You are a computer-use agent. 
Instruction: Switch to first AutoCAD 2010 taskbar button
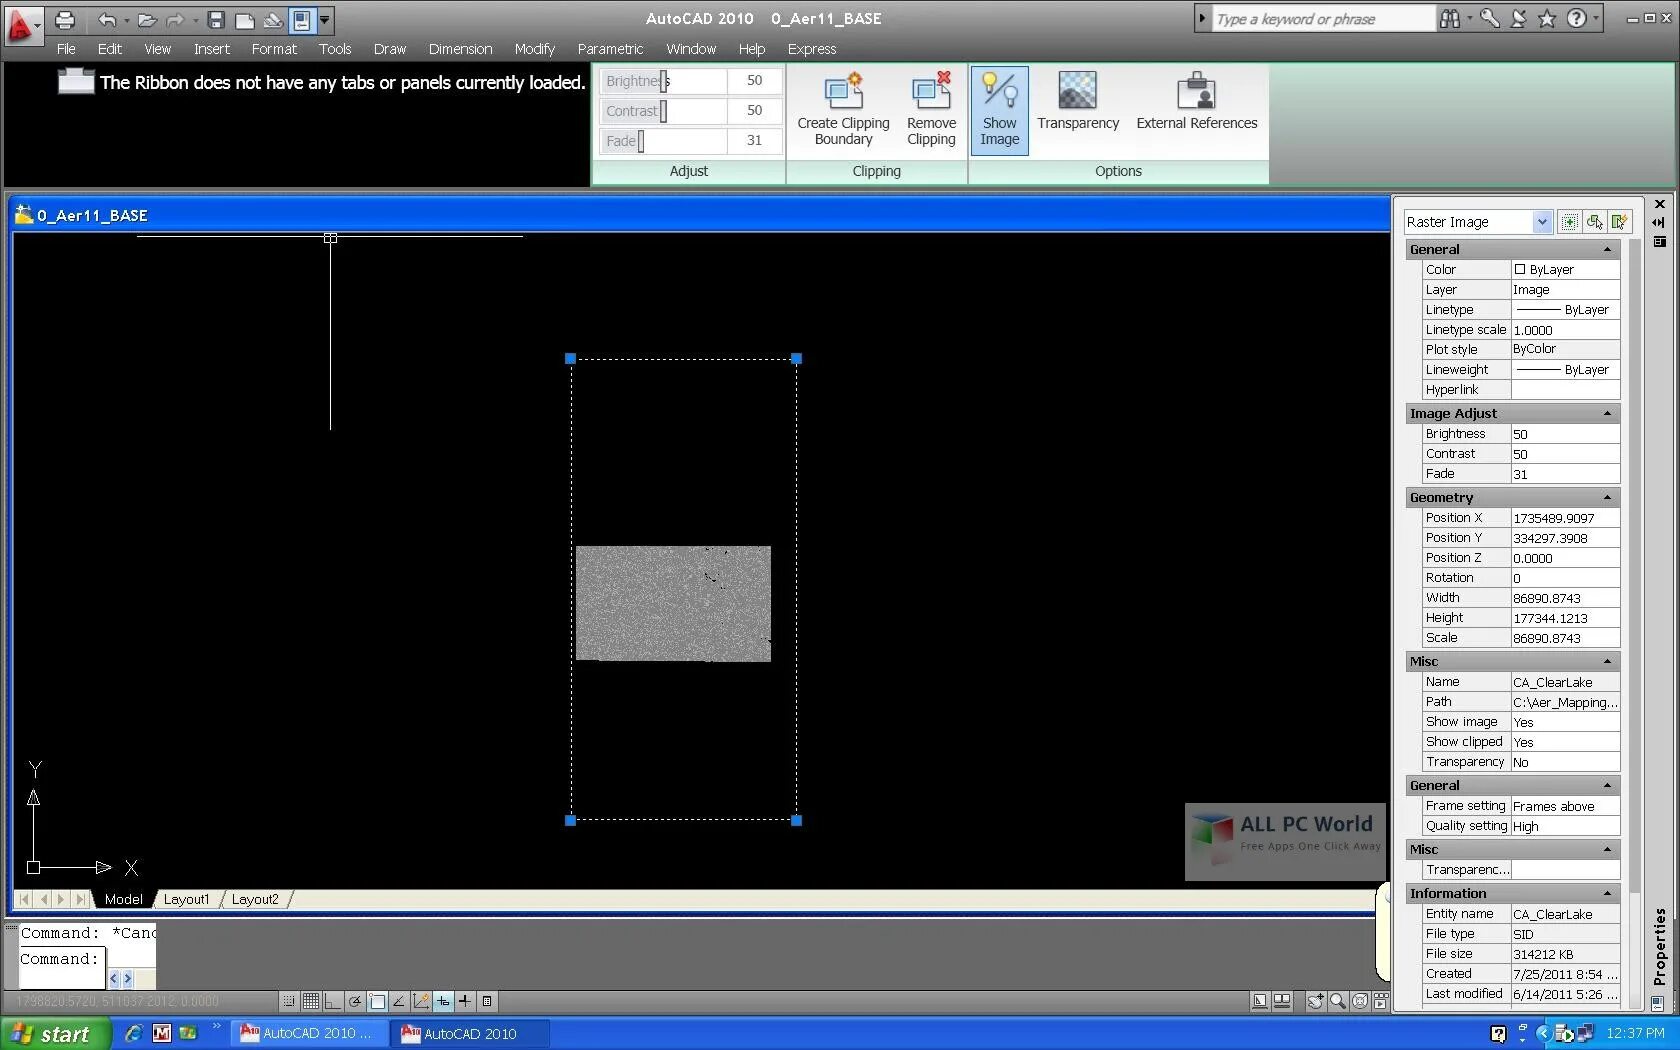[310, 1034]
